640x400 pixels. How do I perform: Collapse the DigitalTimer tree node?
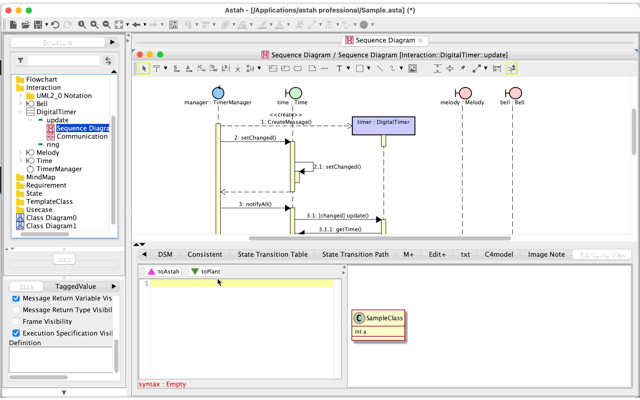coord(20,112)
